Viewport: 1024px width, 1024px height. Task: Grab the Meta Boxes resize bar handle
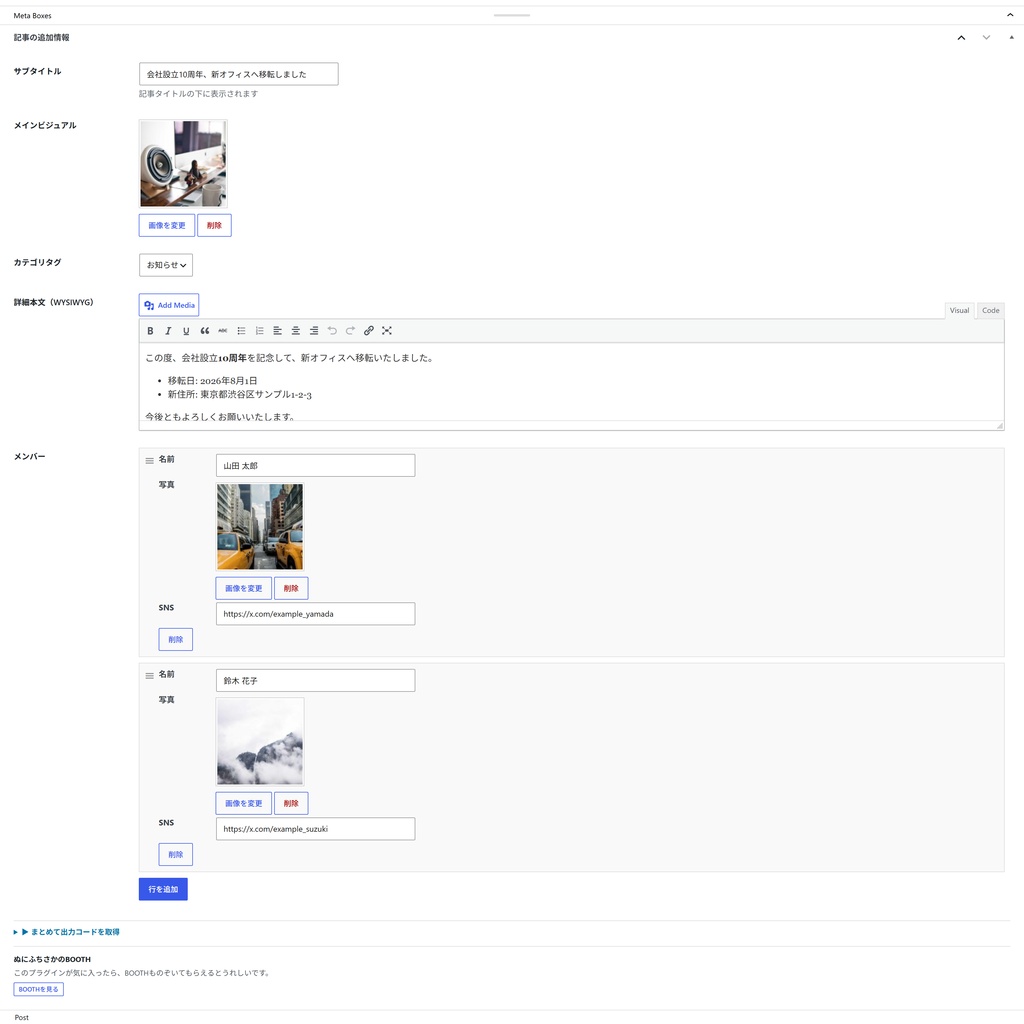pos(512,15)
